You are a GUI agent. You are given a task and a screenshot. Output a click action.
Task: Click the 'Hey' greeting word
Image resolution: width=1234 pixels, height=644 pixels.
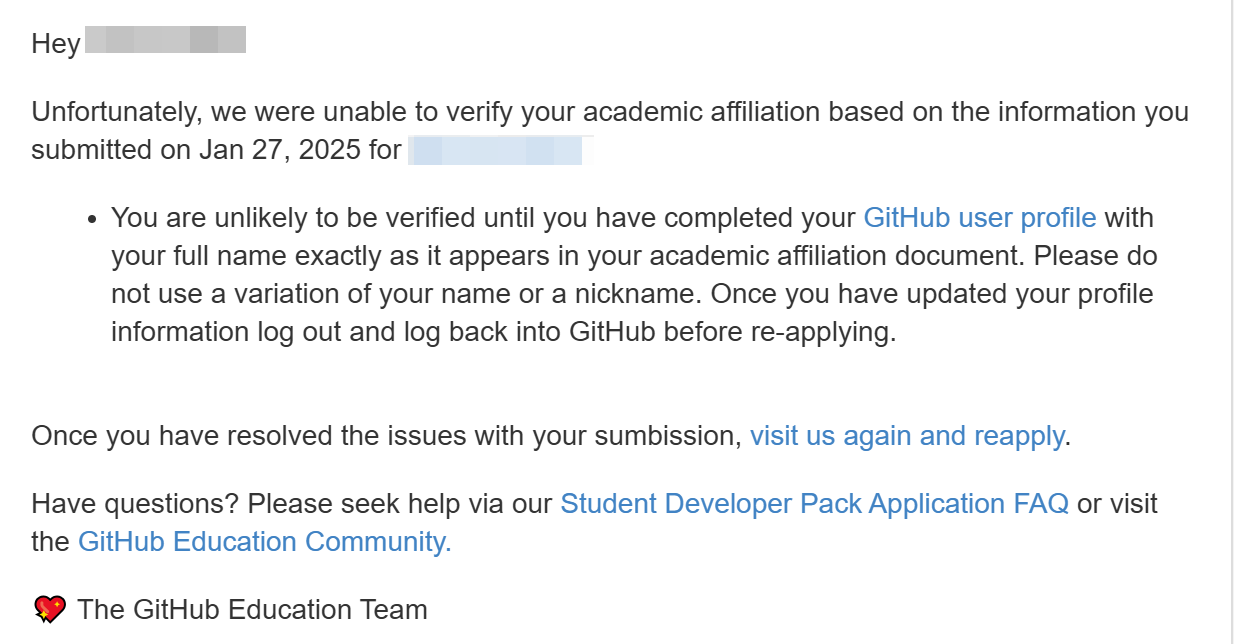[x=56, y=44]
